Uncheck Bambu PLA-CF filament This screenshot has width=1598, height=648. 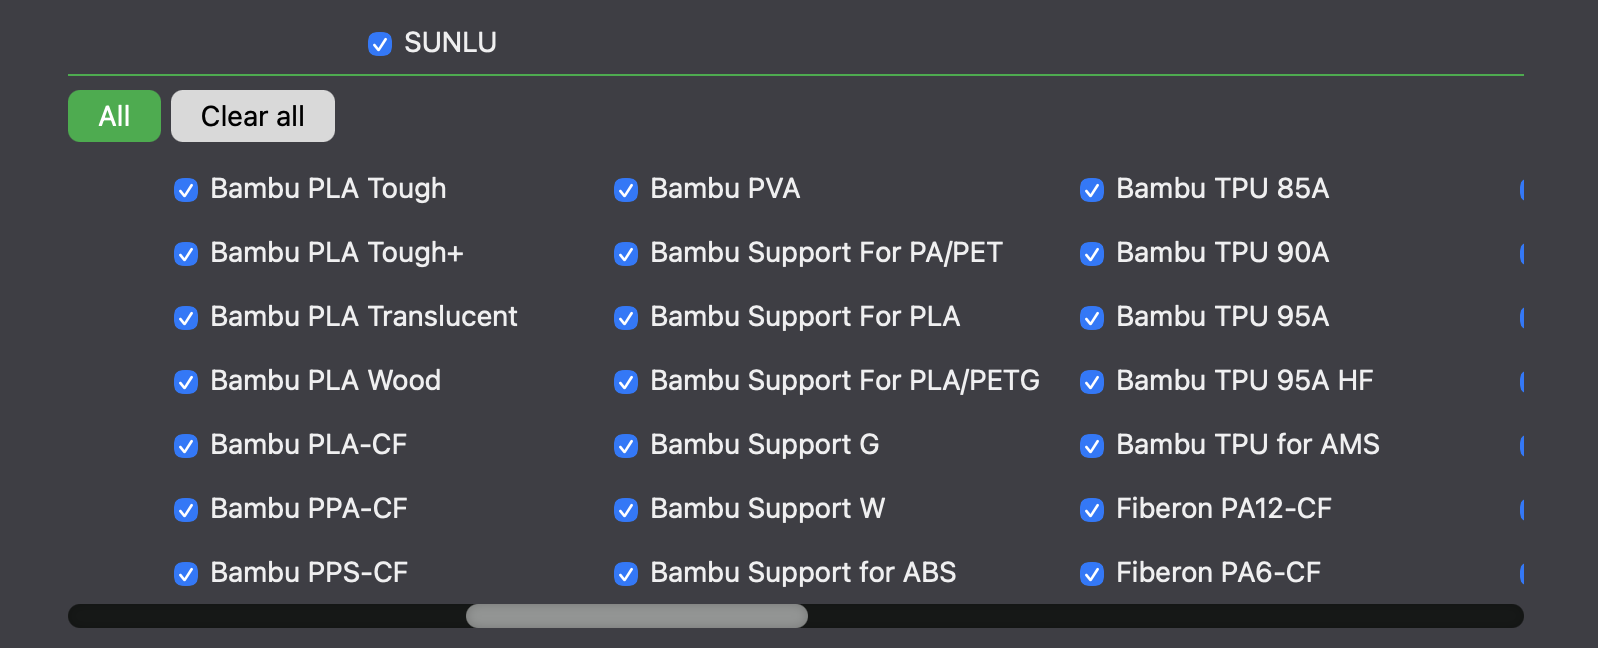pos(186,446)
